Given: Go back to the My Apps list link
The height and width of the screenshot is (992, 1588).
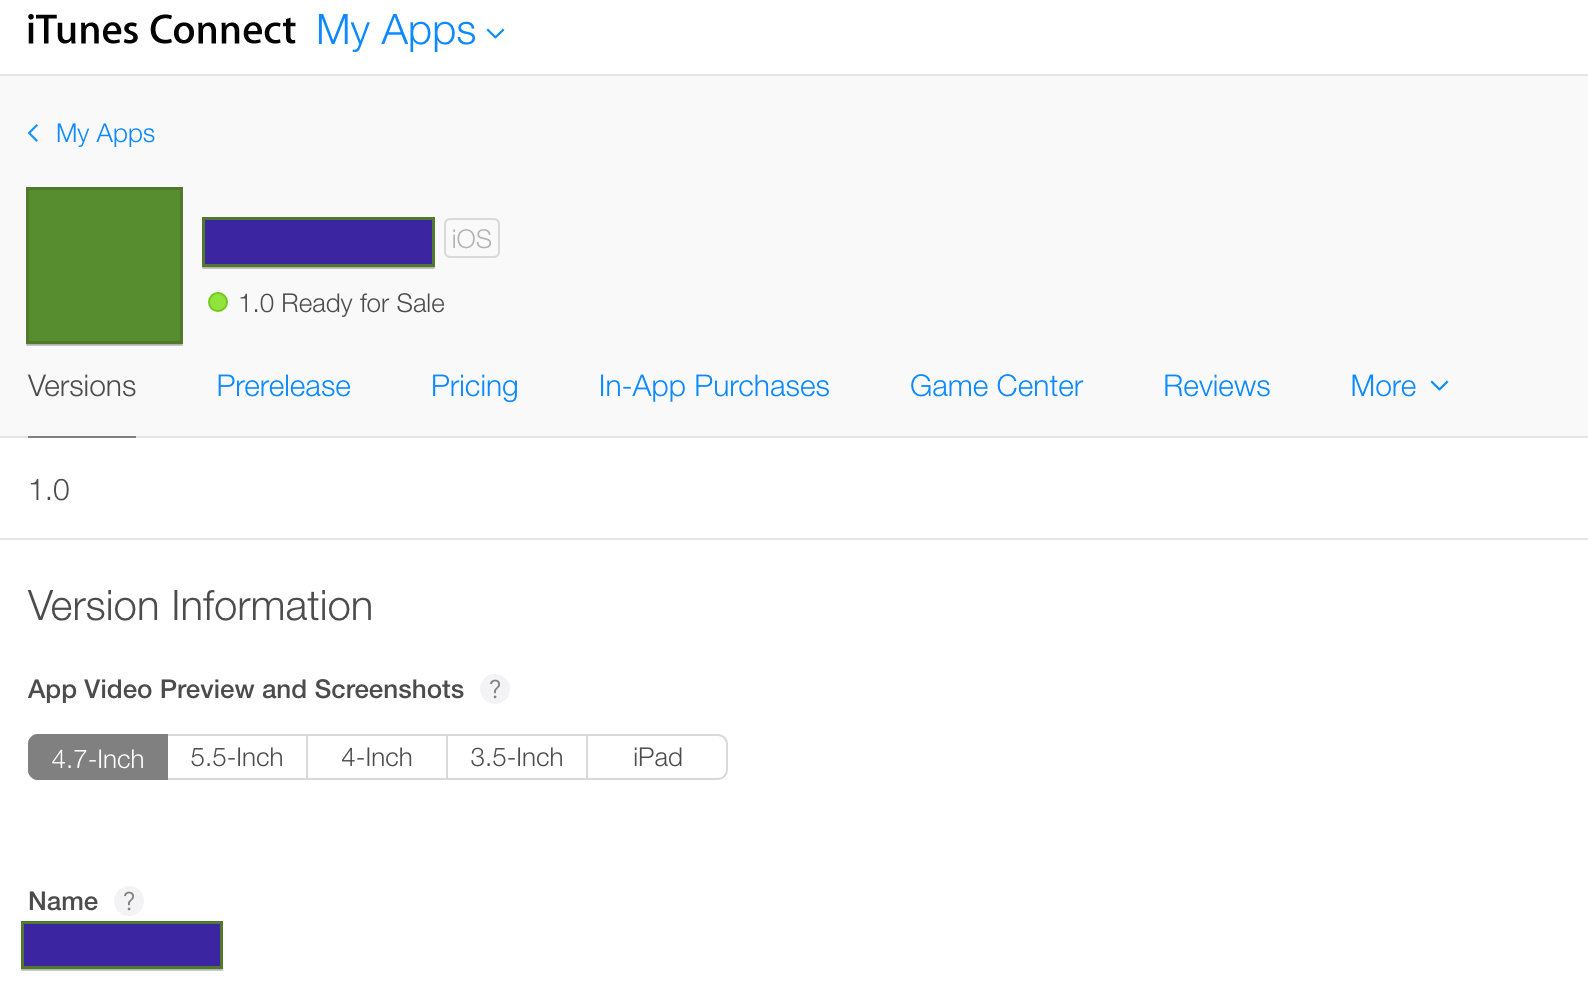Looking at the screenshot, I should 105,133.
